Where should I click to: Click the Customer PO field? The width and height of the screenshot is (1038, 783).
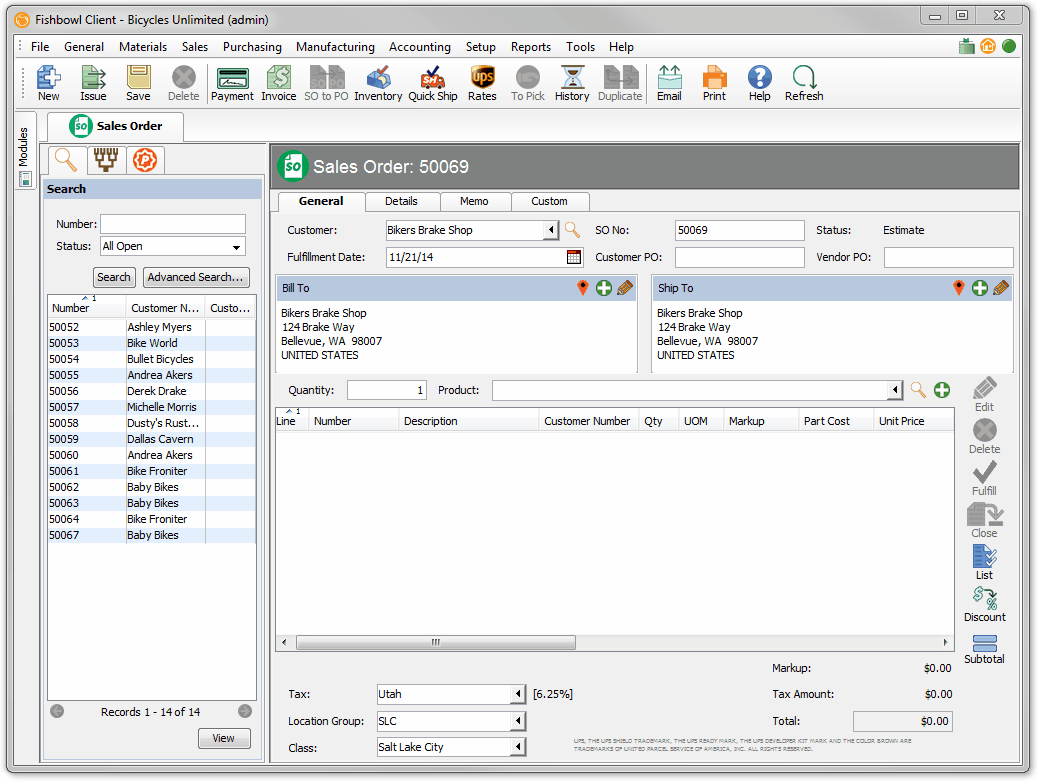(739, 257)
